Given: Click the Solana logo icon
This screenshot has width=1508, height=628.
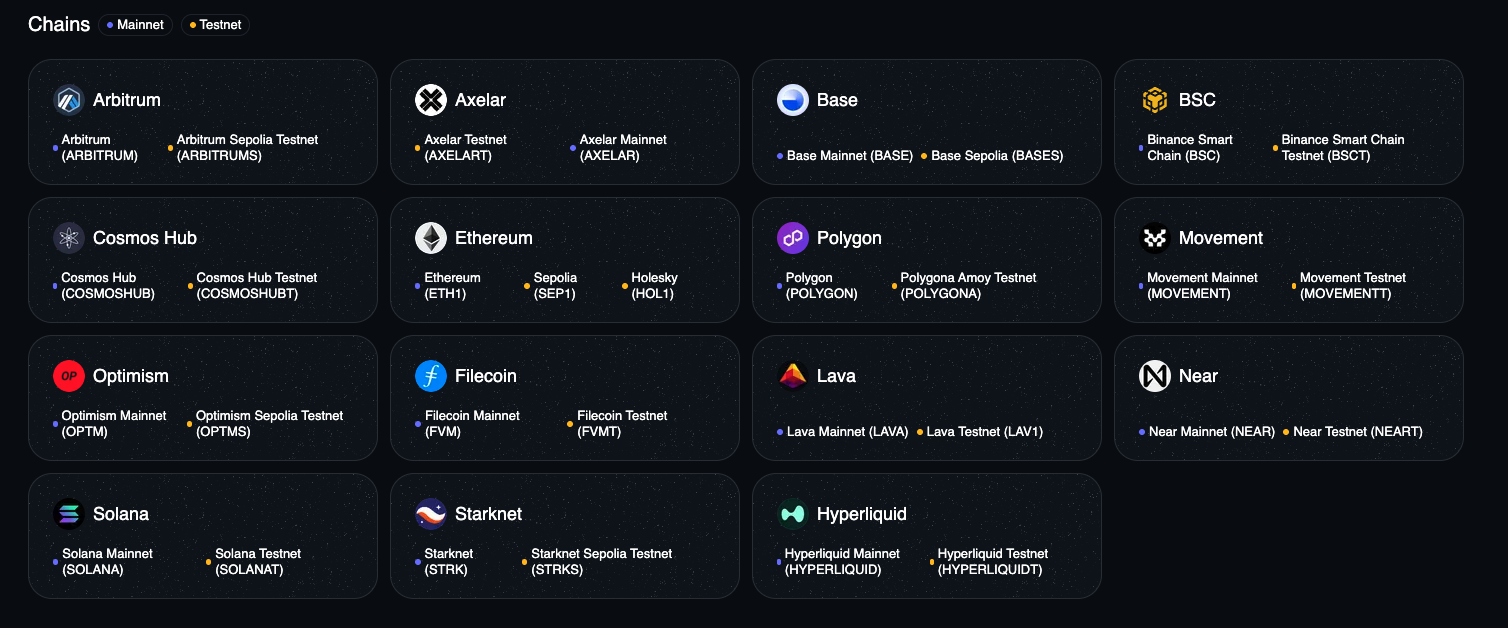Looking at the screenshot, I should click(69, 514).
